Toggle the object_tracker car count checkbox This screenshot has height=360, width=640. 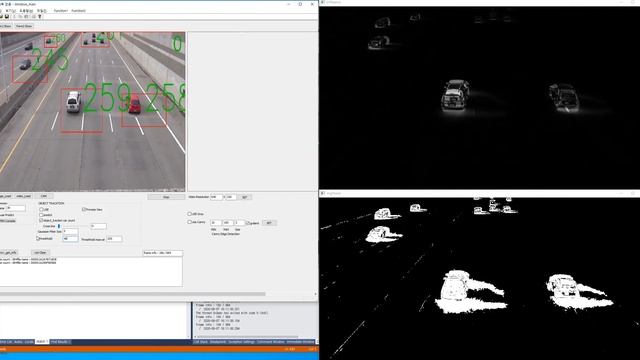41,220
